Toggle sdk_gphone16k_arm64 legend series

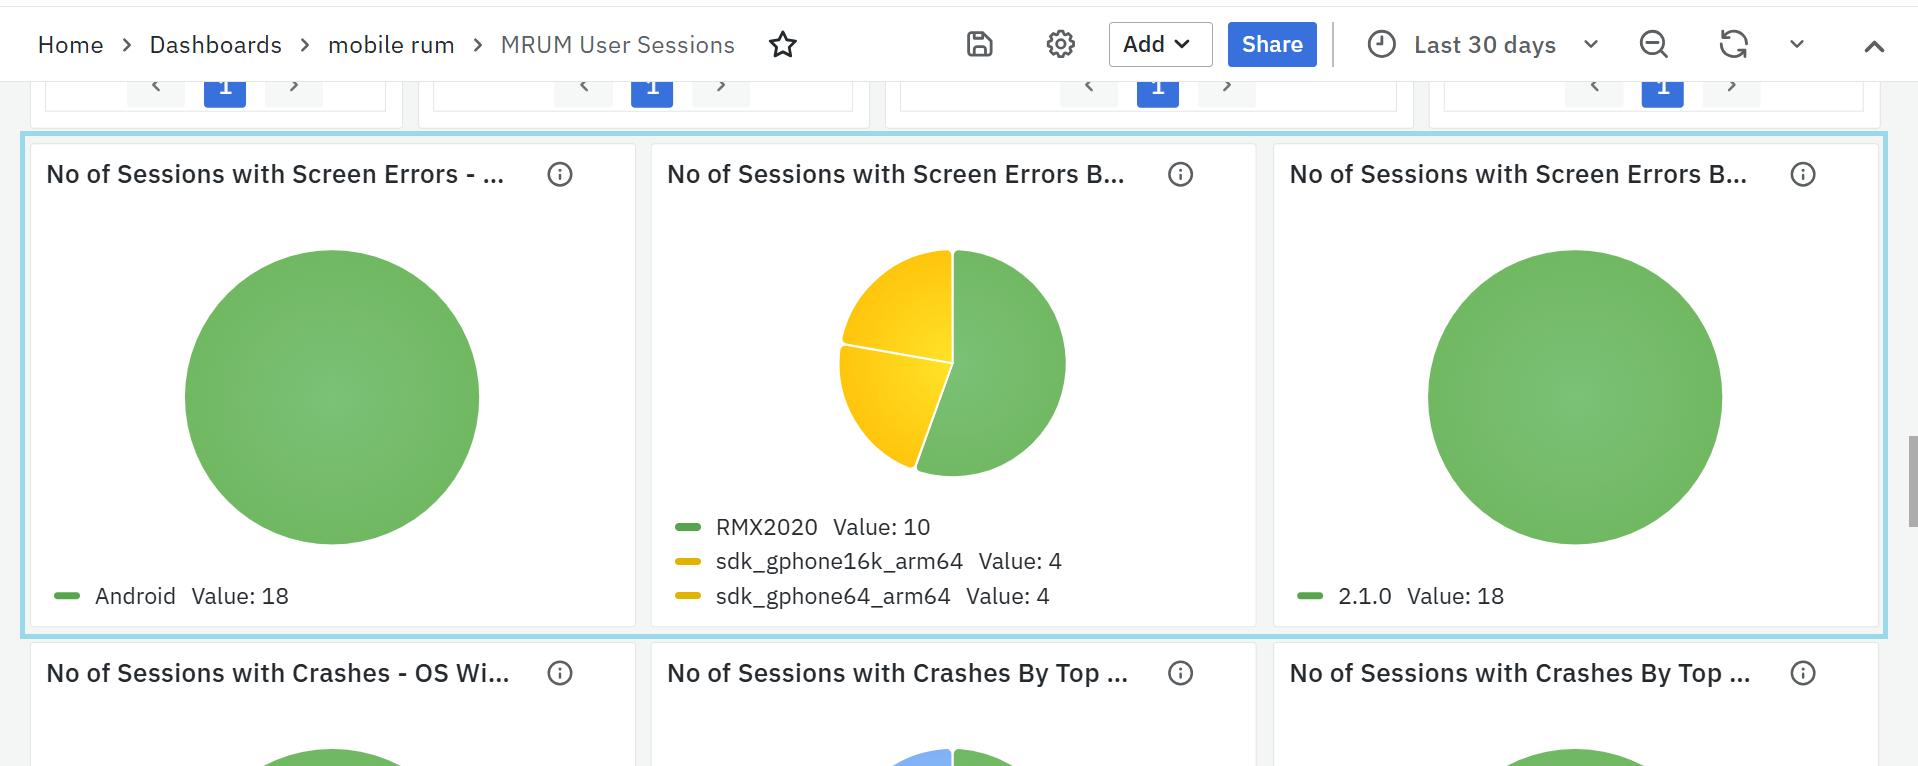click(x=838, y=561)
